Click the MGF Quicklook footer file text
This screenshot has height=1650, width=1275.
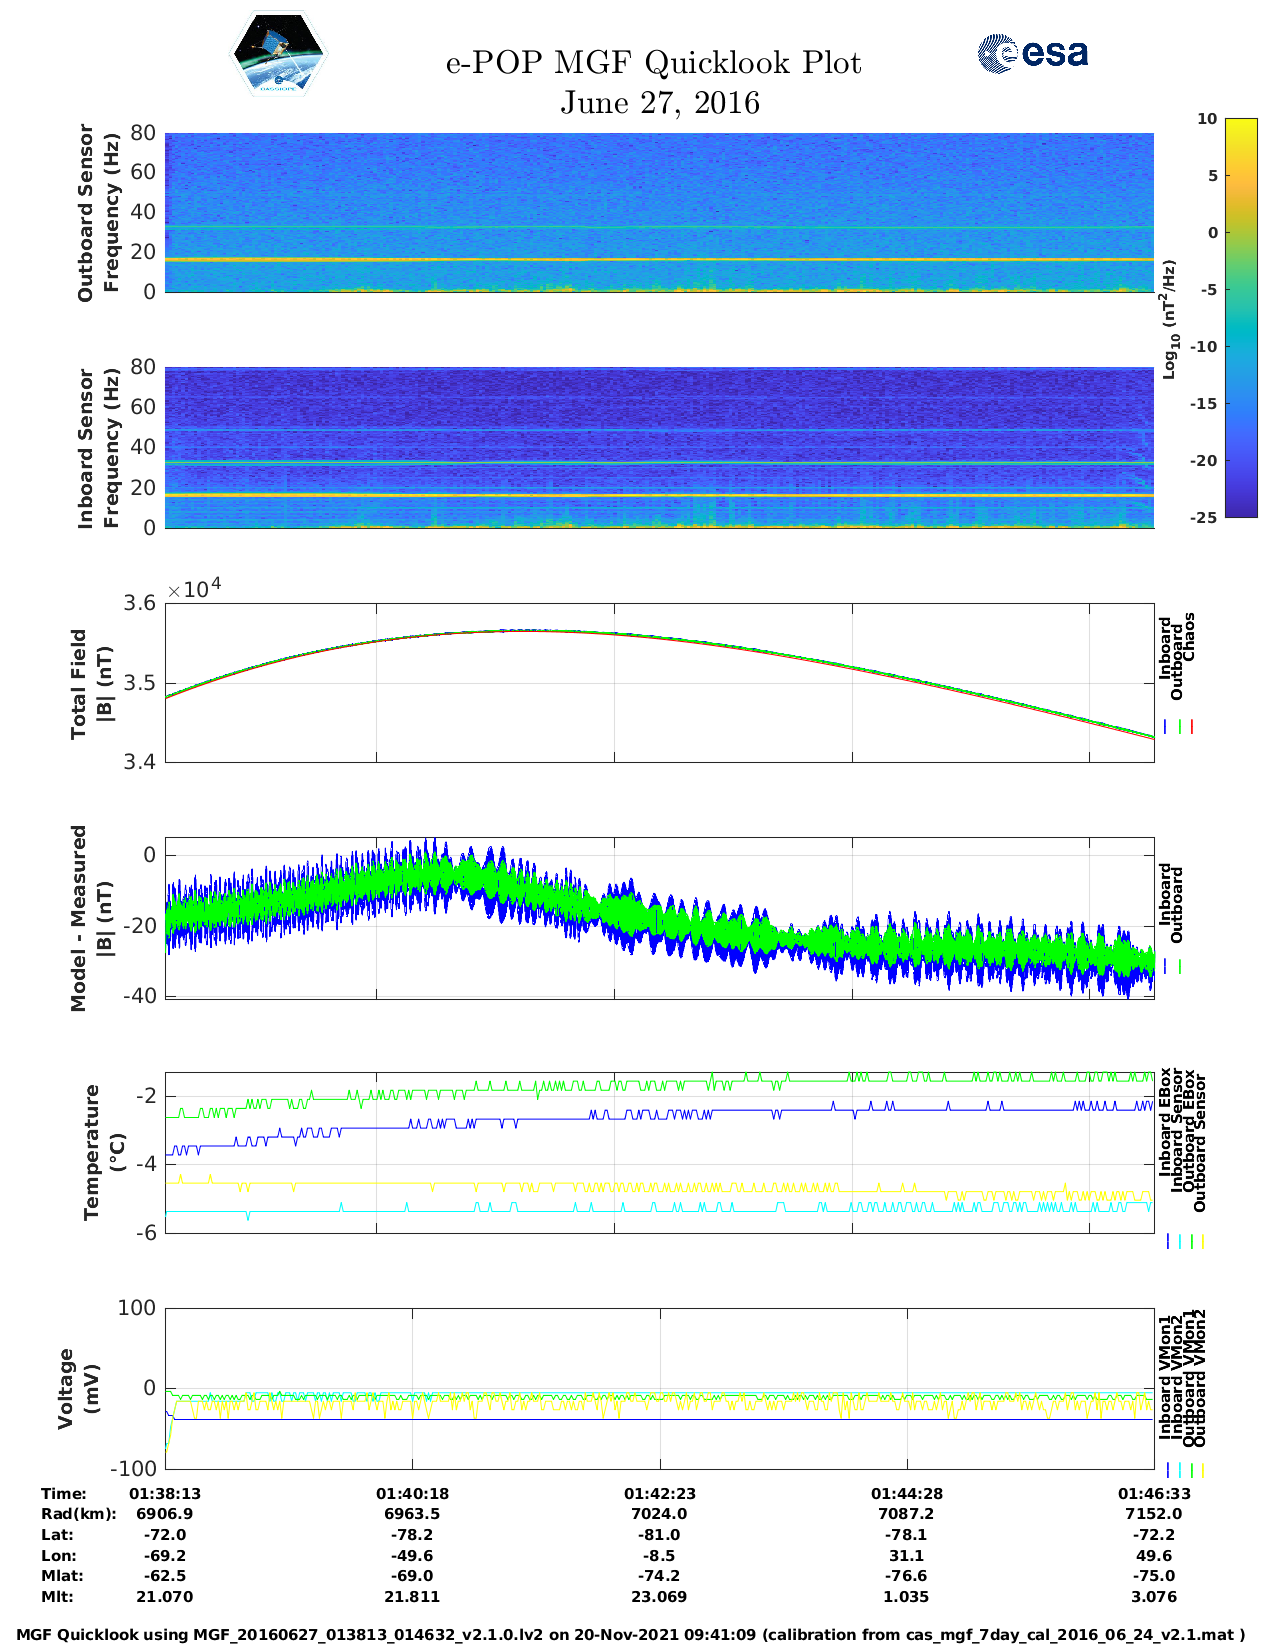[x=630, y=1635]
